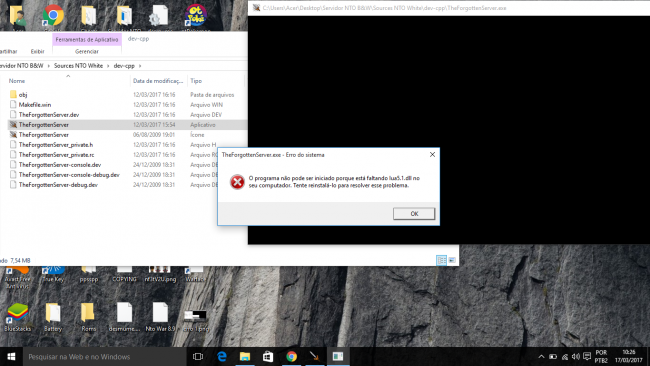650x366 pixels.
Task: Click the console window title bar icon
Action: coord(256,8)
